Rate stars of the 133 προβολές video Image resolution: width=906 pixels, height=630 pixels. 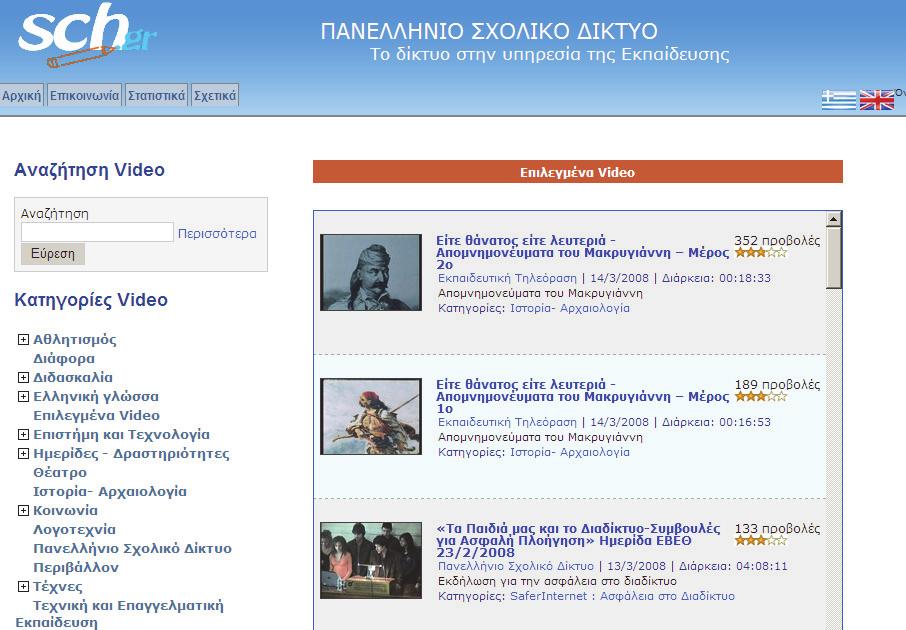click(x=760, y=540)
